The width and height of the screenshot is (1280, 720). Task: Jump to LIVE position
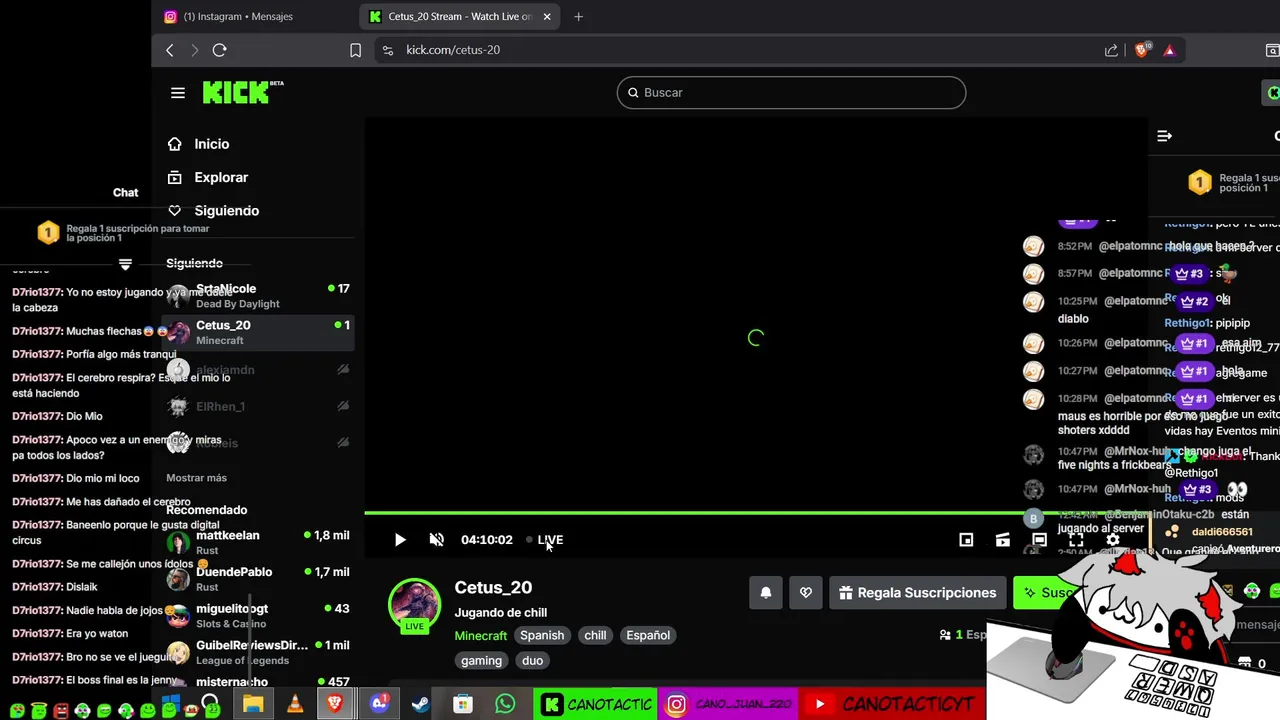click(x=545, y=540)
